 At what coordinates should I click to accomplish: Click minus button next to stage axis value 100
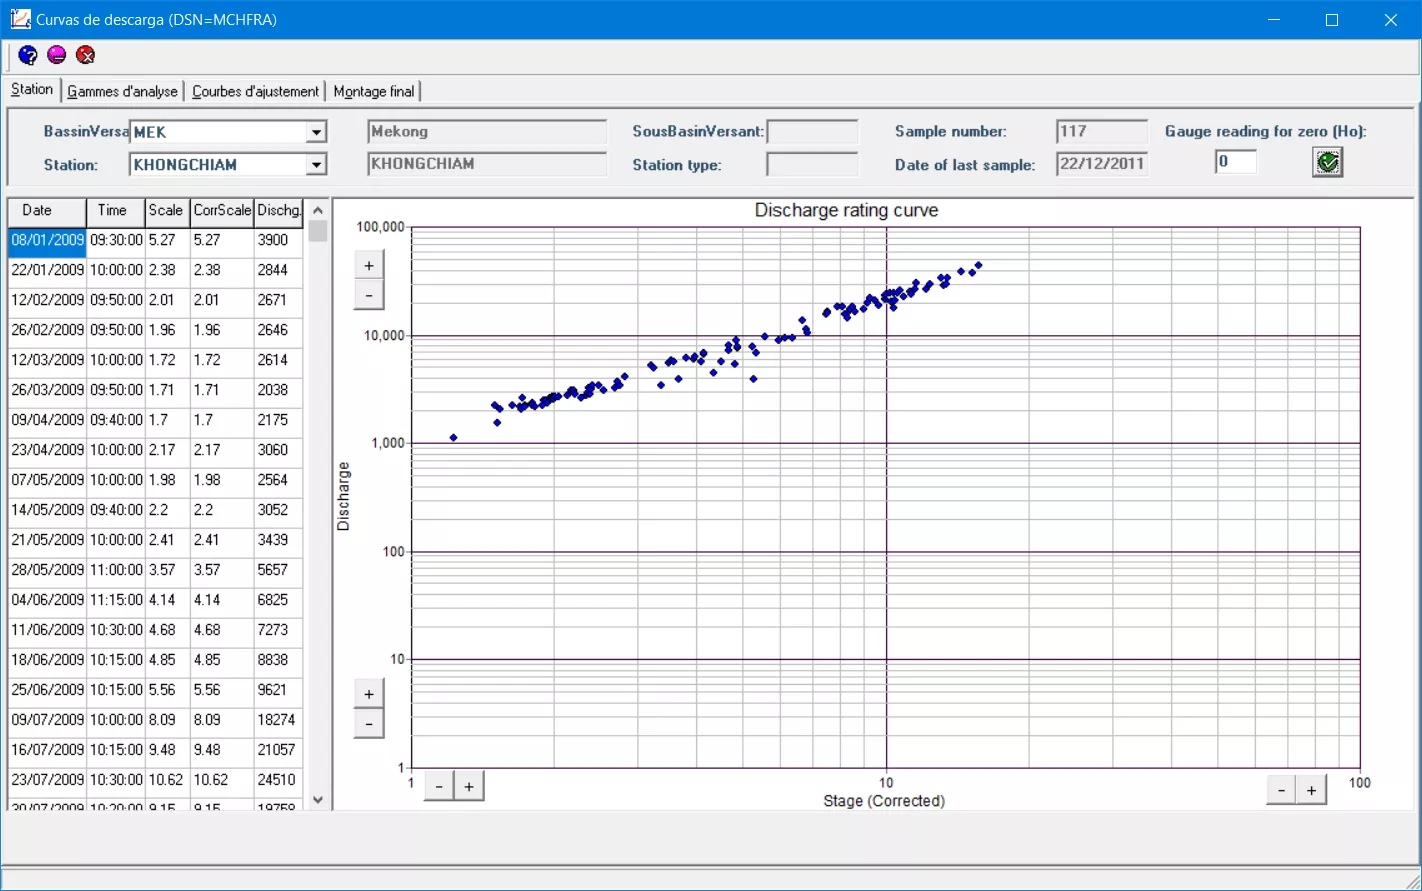[1281, 790]
